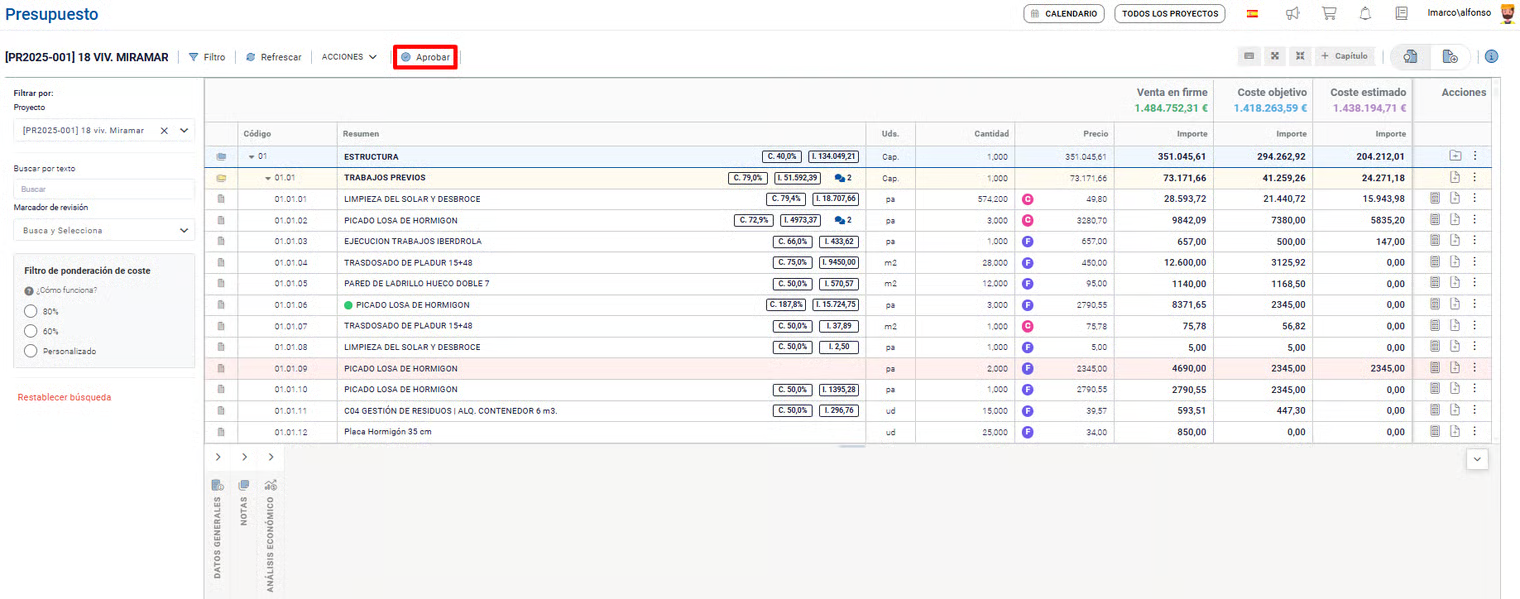
Task: Open the ACCIONES menu
Action: coord(349,57)
